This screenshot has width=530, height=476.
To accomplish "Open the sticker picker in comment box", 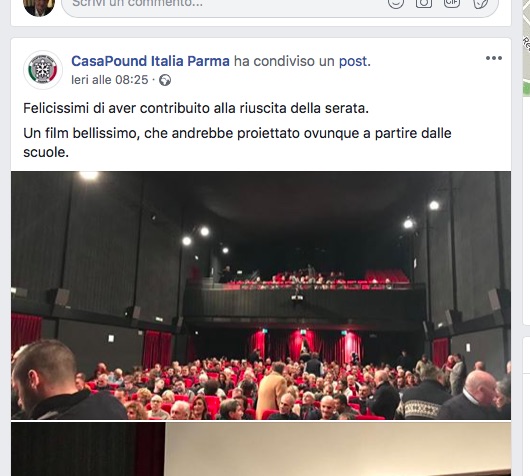I will click(x=480, y=3).
